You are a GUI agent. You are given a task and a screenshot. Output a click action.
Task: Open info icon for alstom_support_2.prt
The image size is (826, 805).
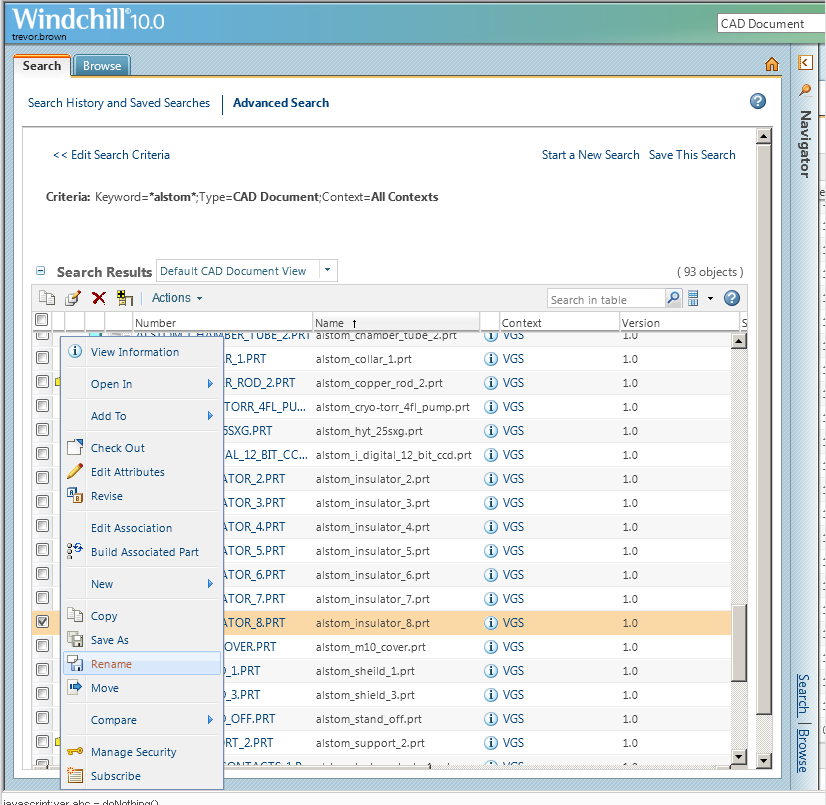pos(490,743)
